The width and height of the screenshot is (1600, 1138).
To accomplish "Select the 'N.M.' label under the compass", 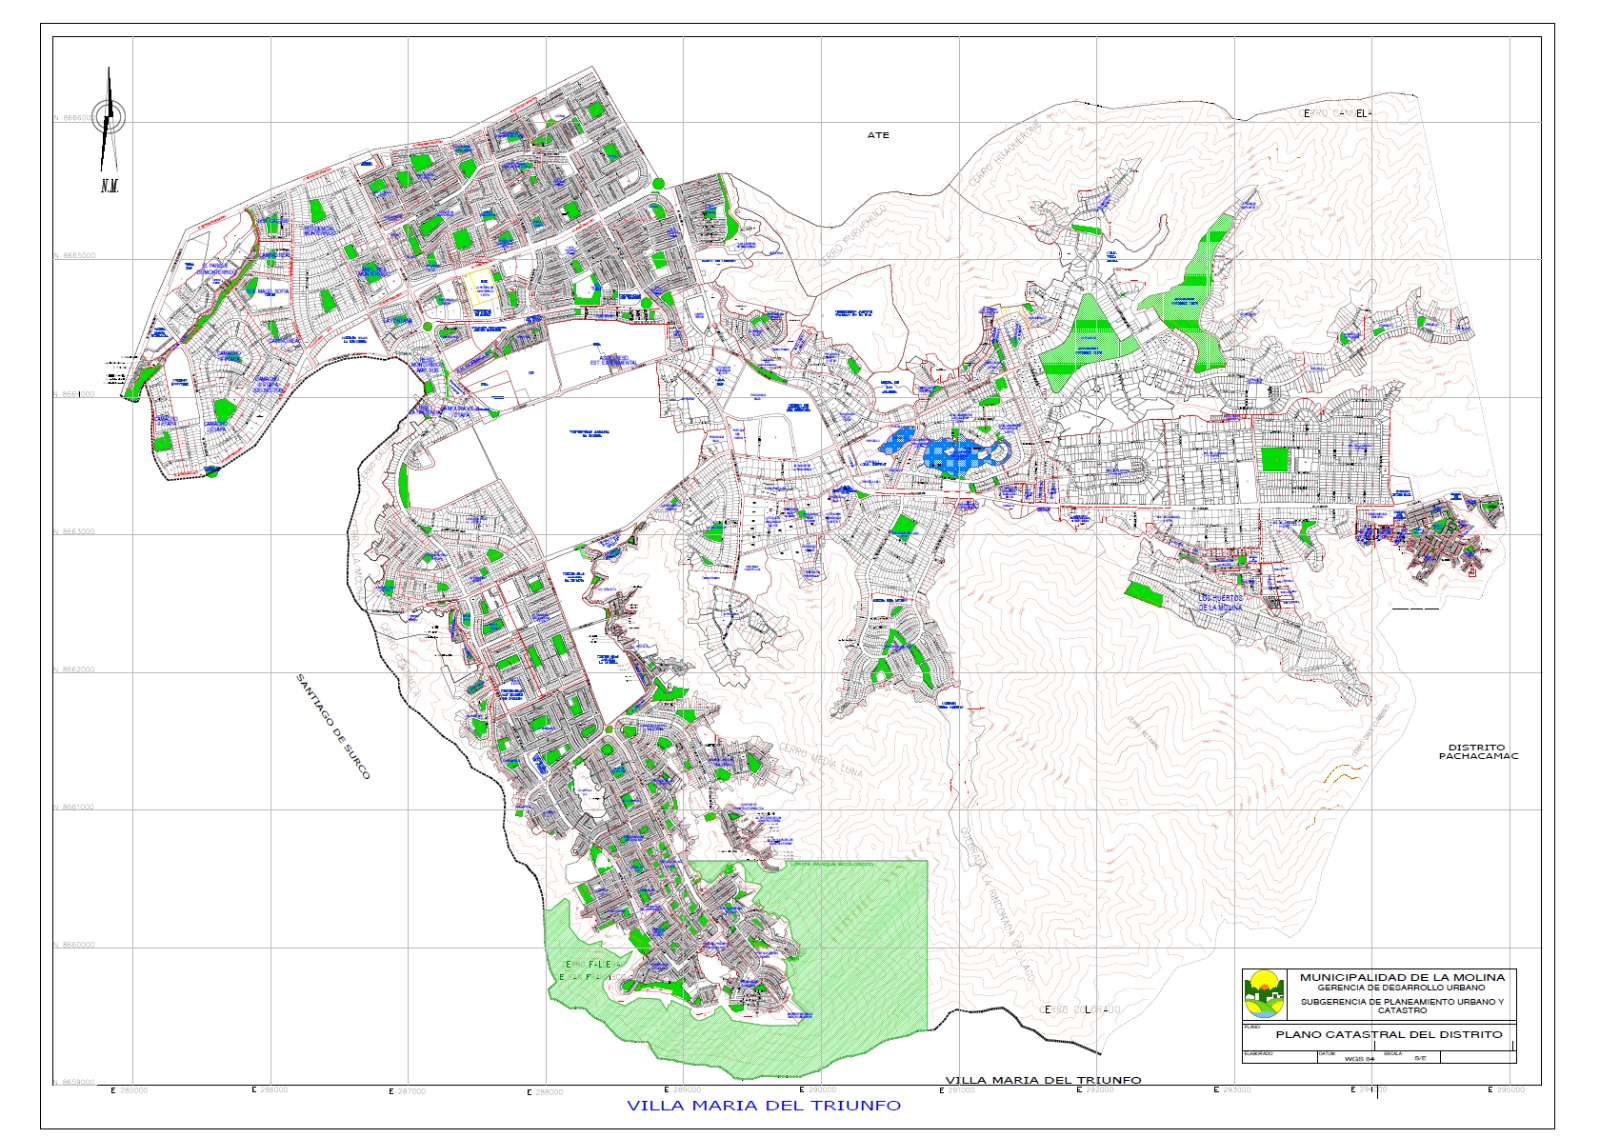I will 109,186.
